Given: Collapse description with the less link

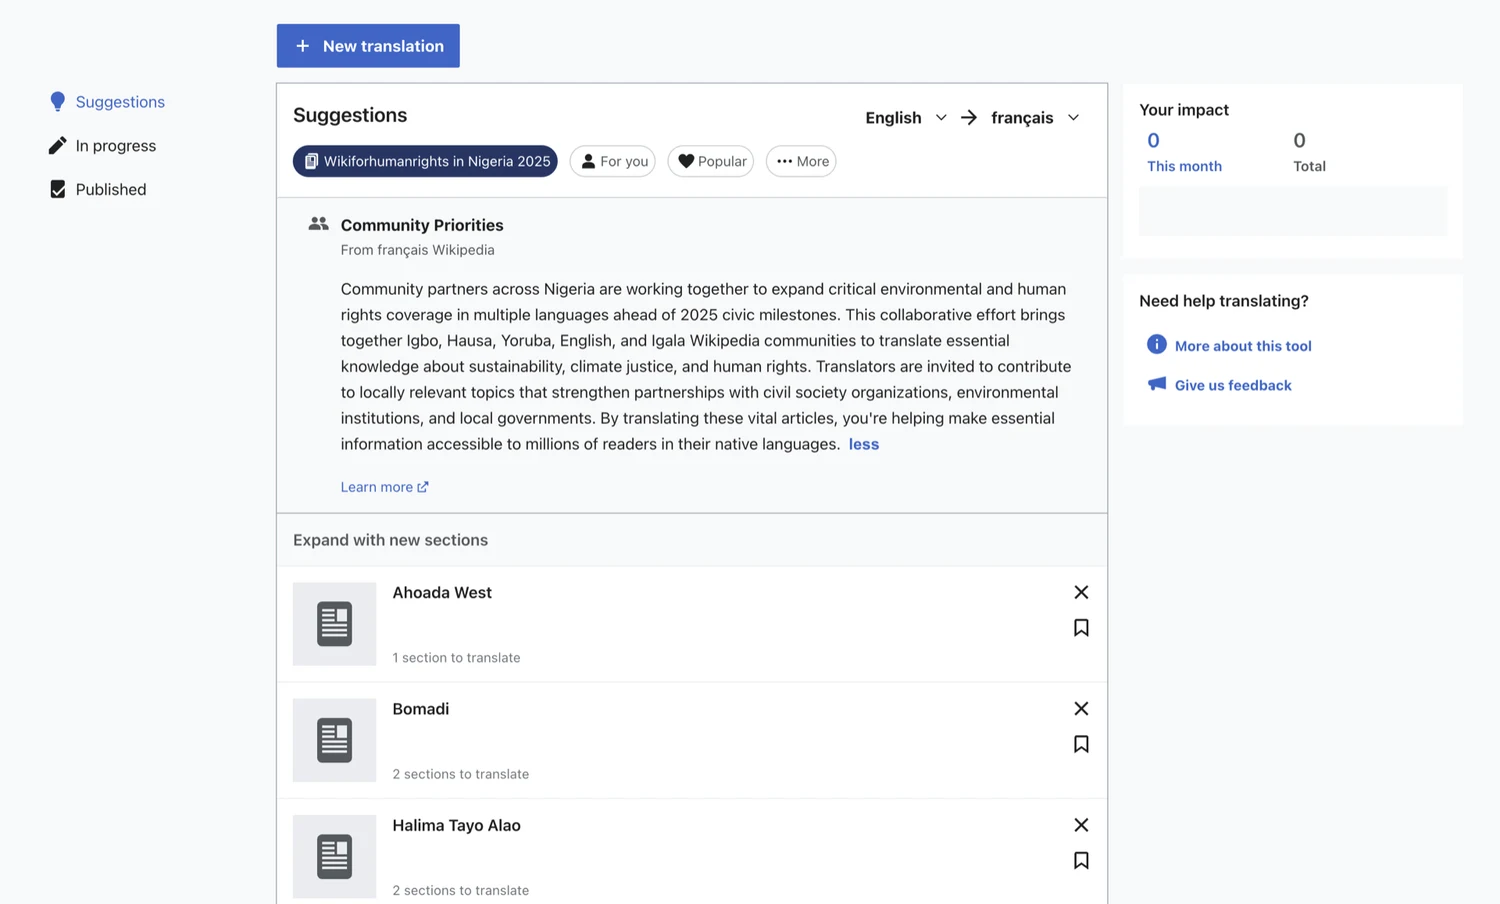Looking at the screenshot, I should pyautogui.click(x=864, y=444).
